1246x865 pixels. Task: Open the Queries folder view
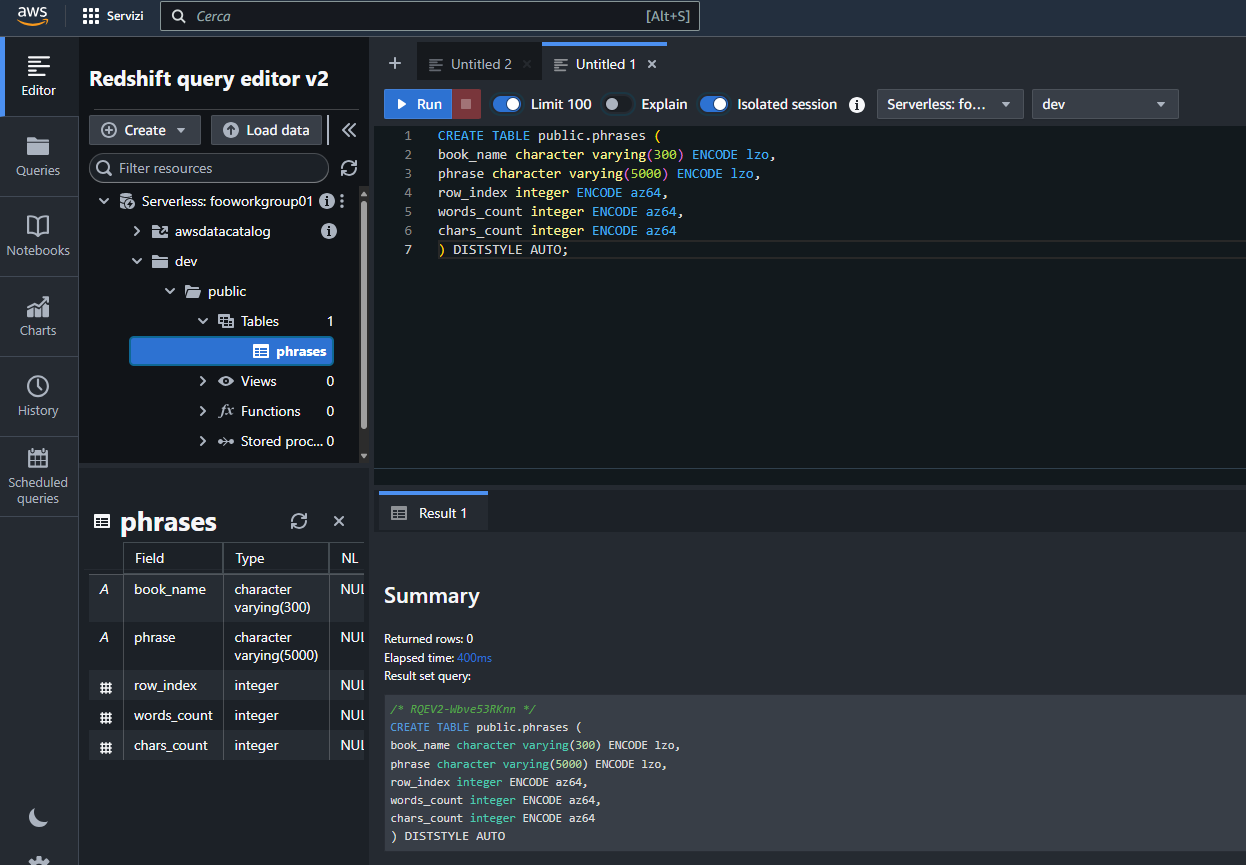[x=38, y=157]
